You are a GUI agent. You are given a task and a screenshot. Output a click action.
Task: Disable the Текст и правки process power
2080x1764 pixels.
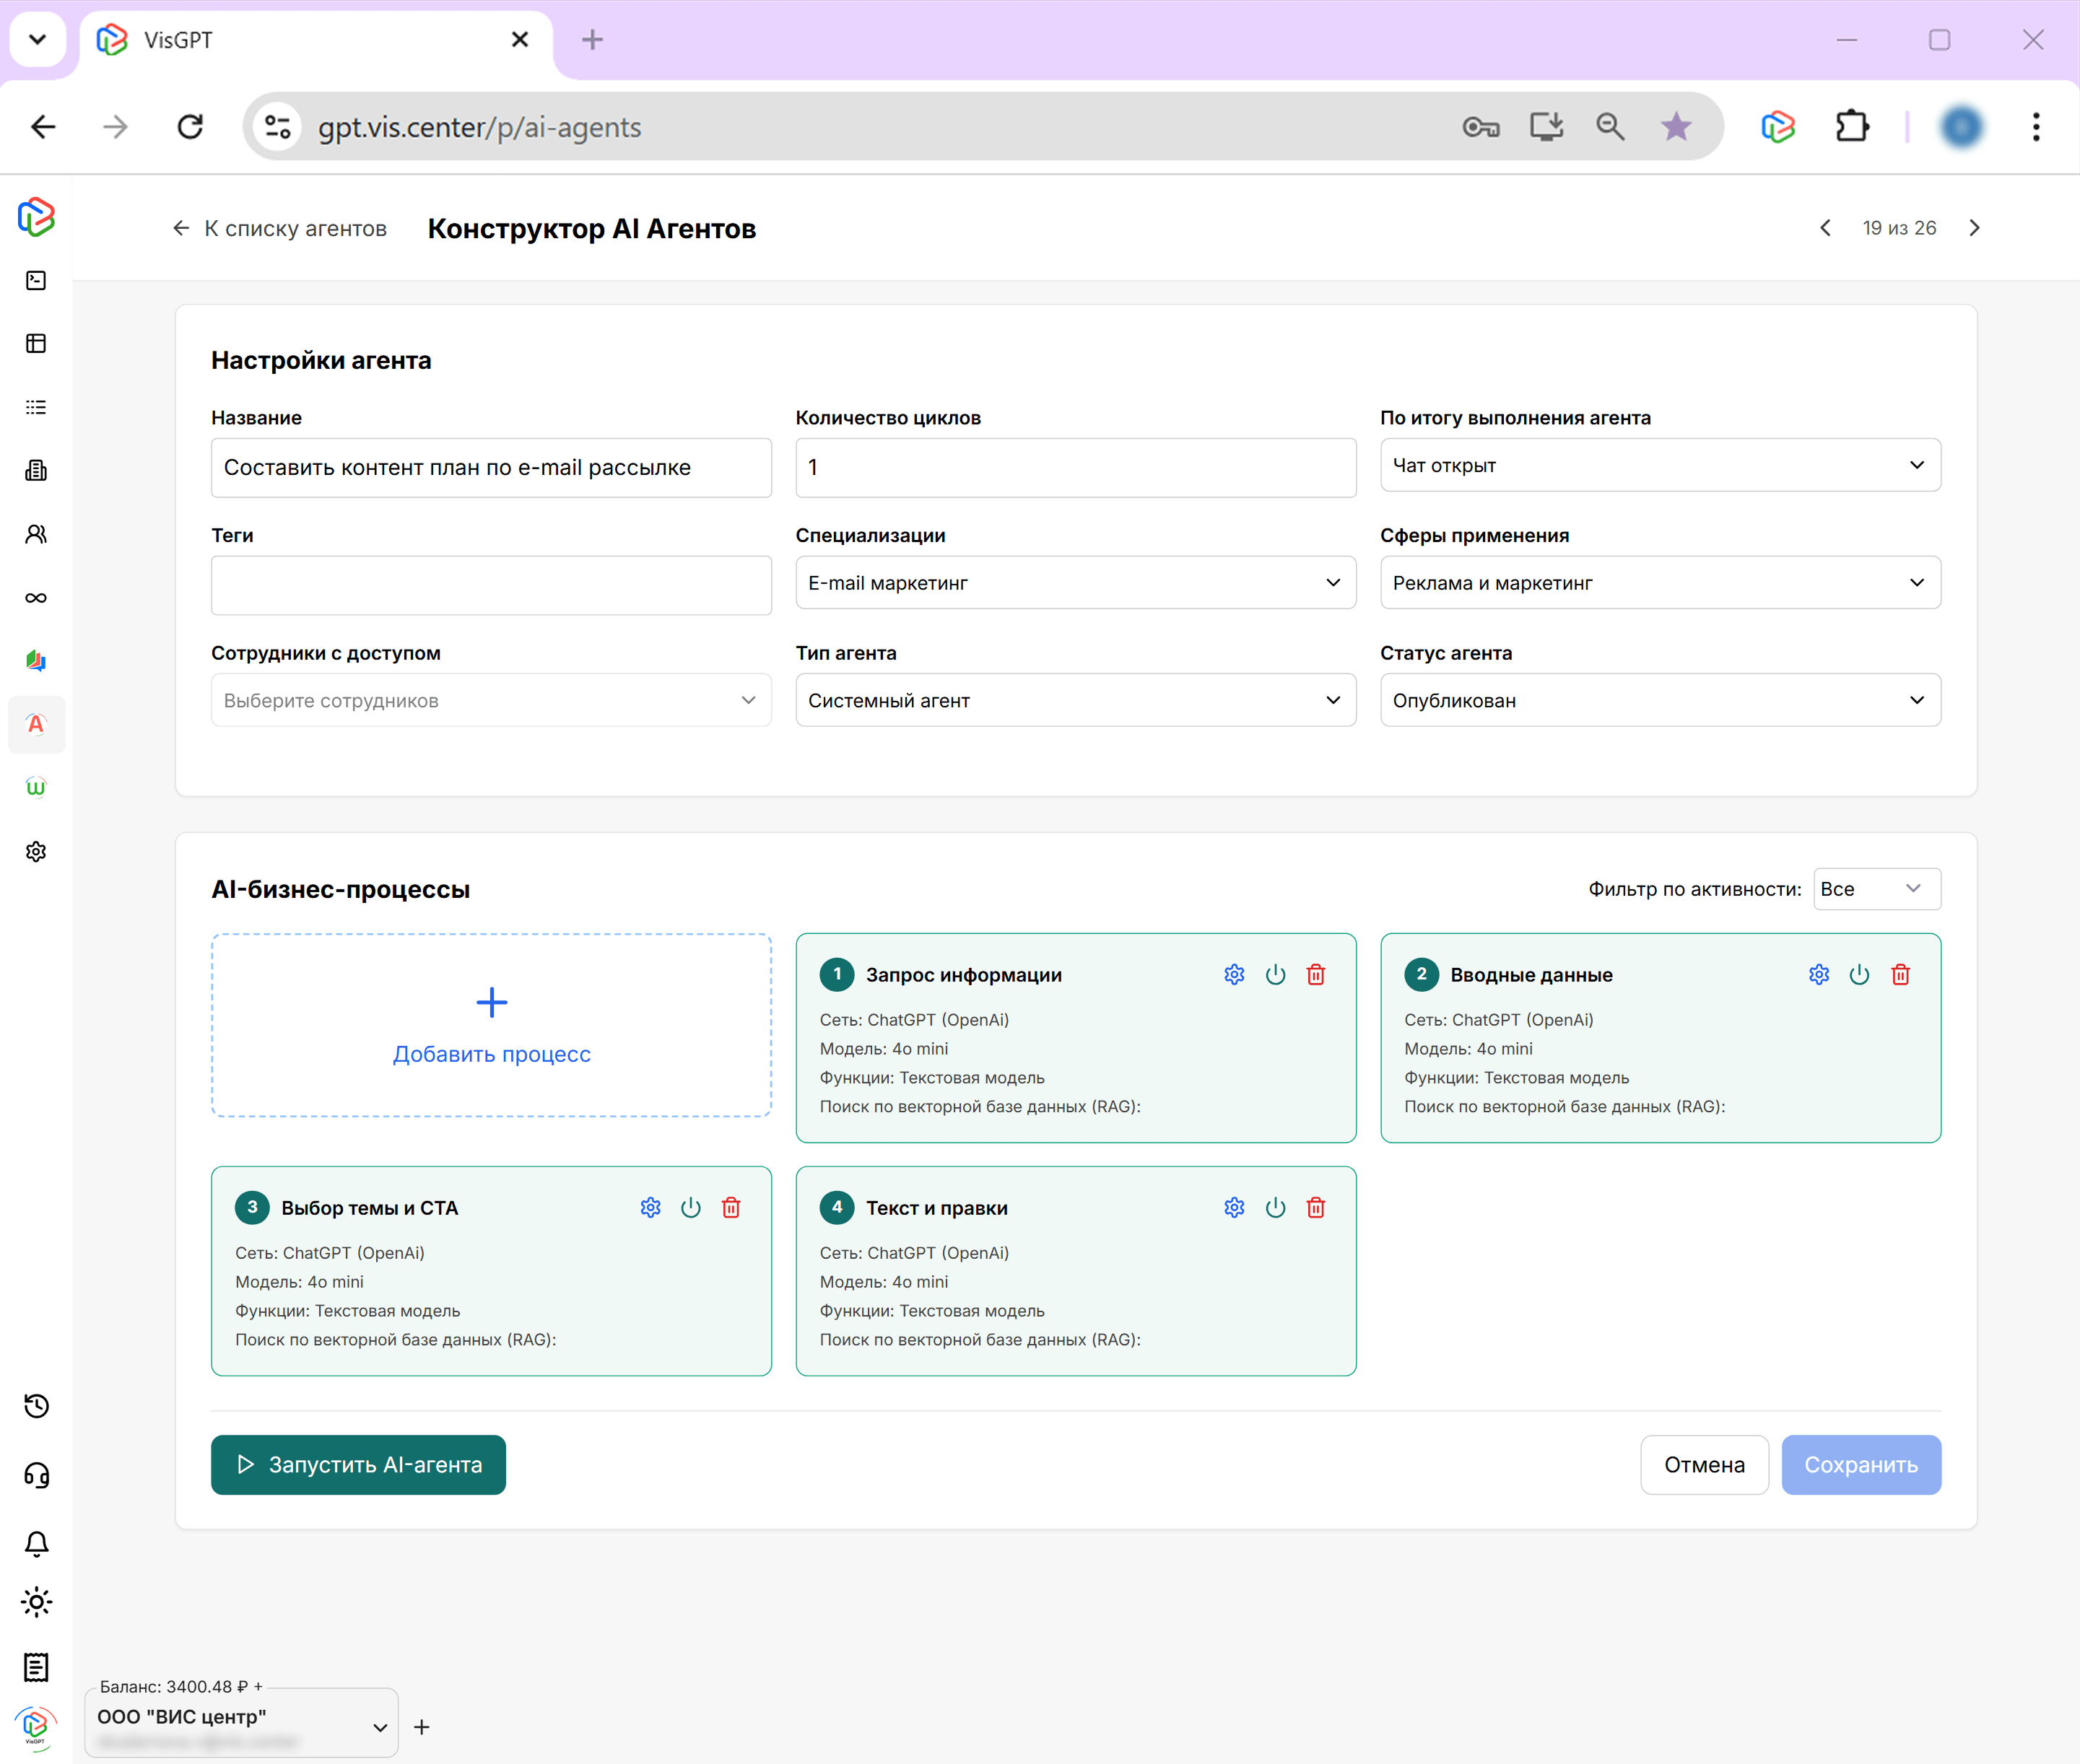1275,1207
